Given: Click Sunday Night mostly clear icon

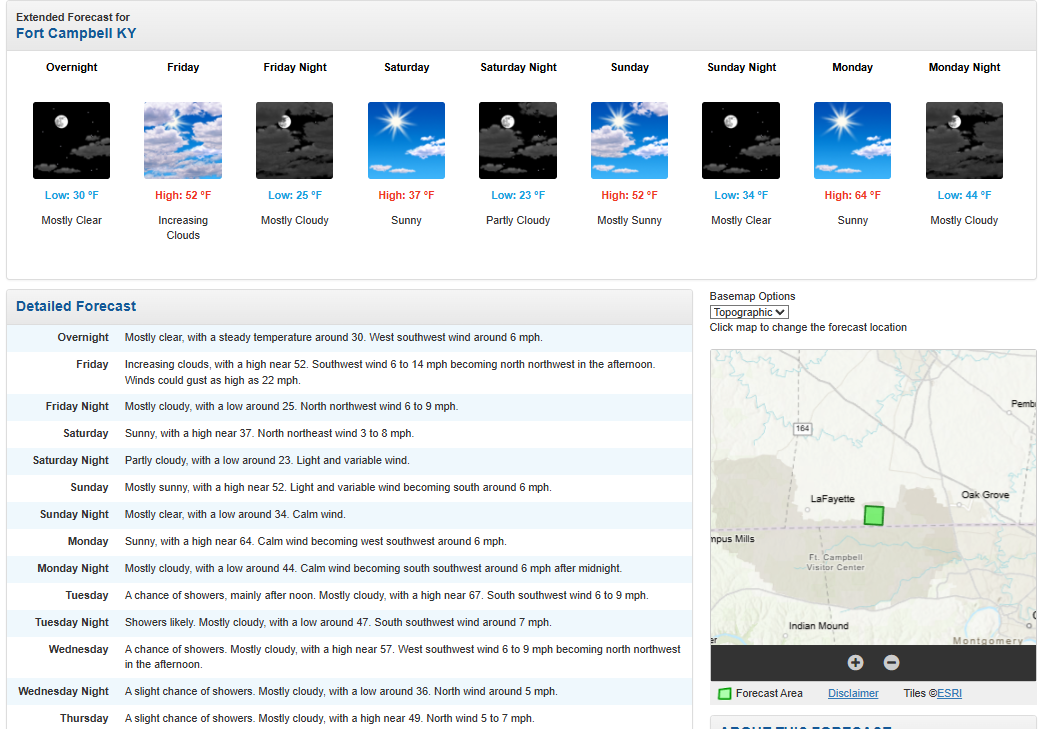Looking at the screenshot, I should click(741, 140).
